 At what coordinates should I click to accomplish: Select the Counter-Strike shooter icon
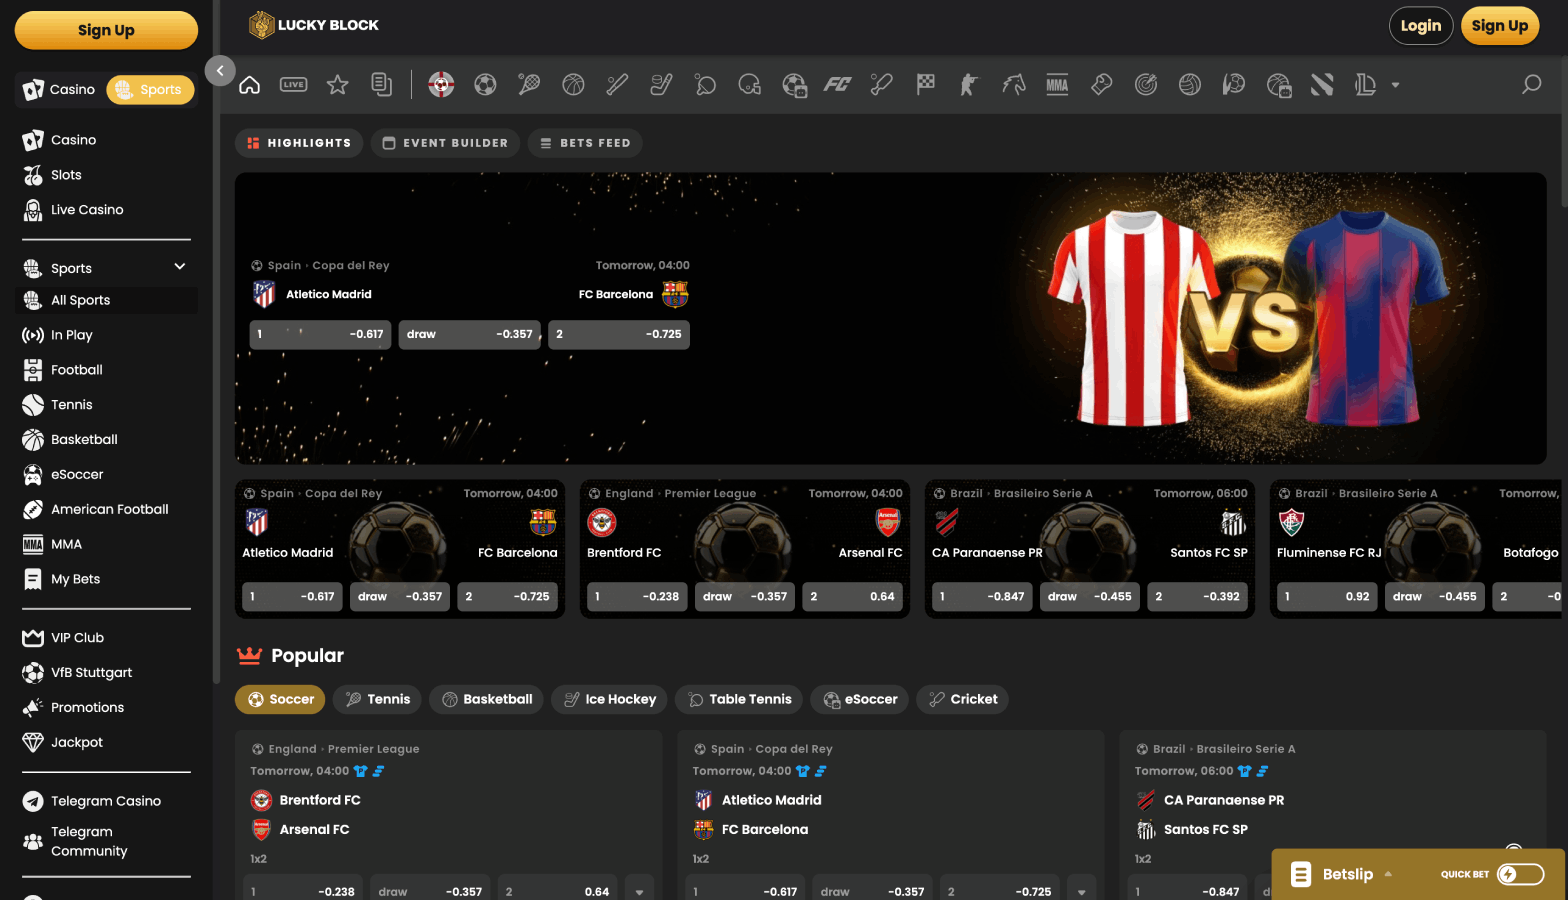(969, 85)
